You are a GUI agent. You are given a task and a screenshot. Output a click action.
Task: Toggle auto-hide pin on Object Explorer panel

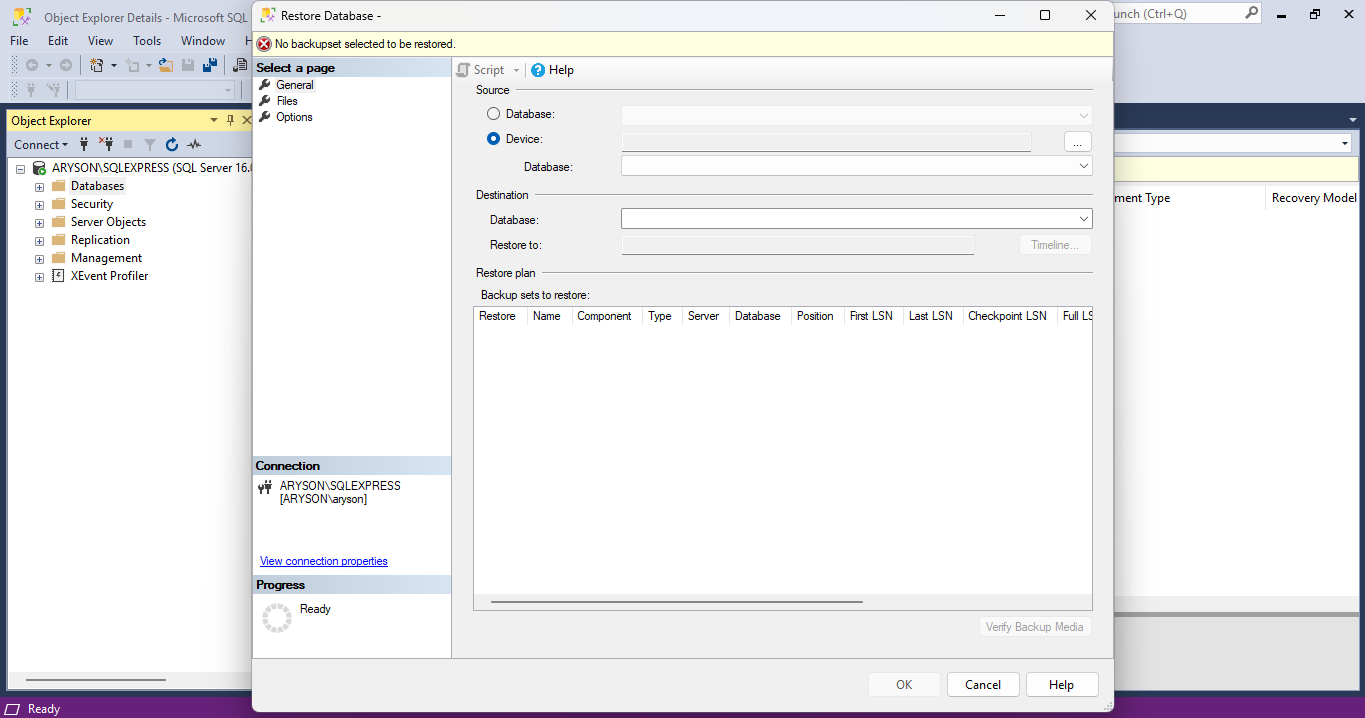point(231,119)
